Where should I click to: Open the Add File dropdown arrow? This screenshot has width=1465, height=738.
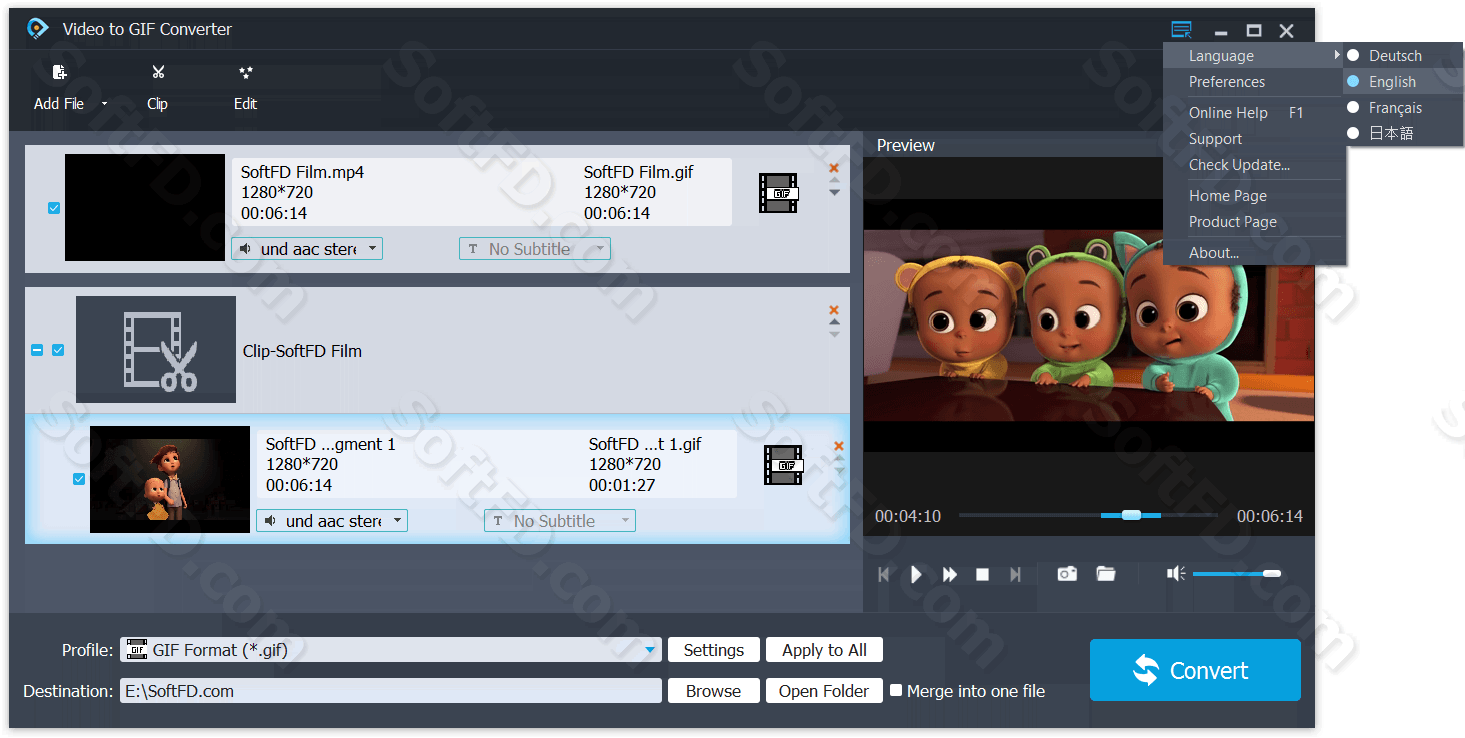(104, 104)
